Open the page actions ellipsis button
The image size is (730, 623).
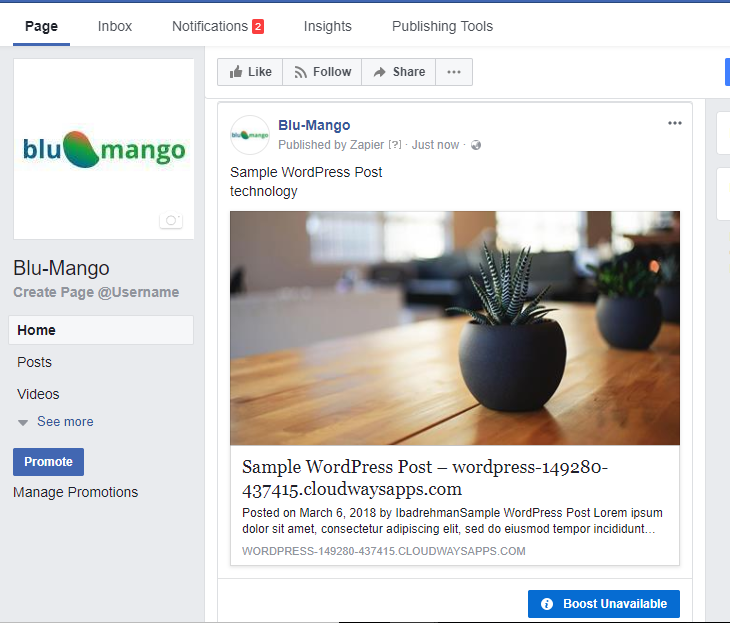click(454, 72)
